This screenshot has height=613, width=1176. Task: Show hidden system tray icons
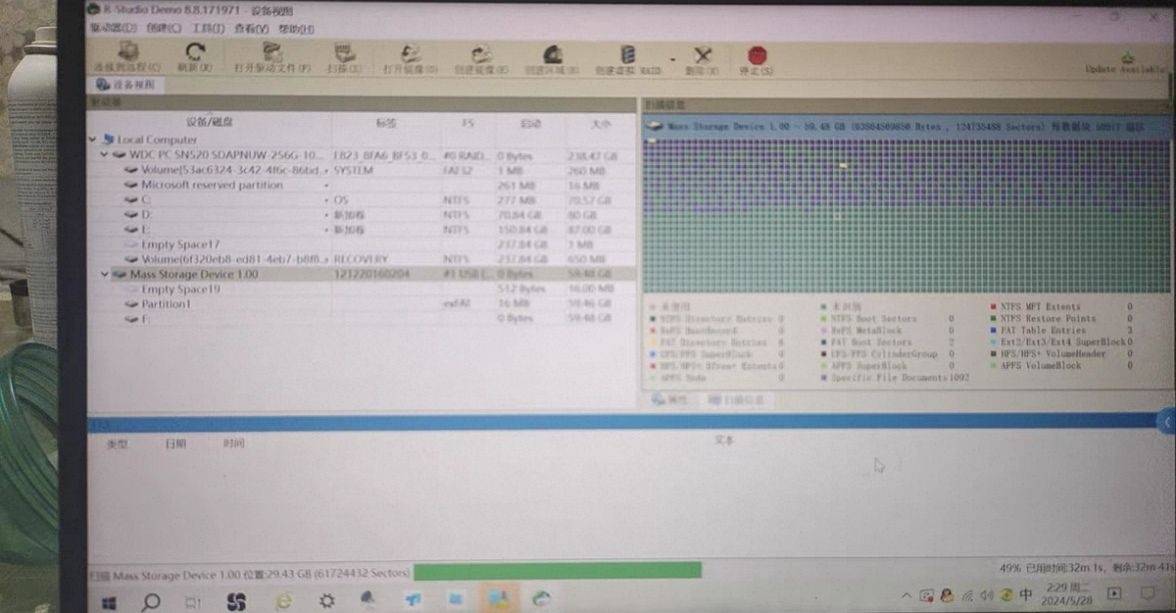906,596
